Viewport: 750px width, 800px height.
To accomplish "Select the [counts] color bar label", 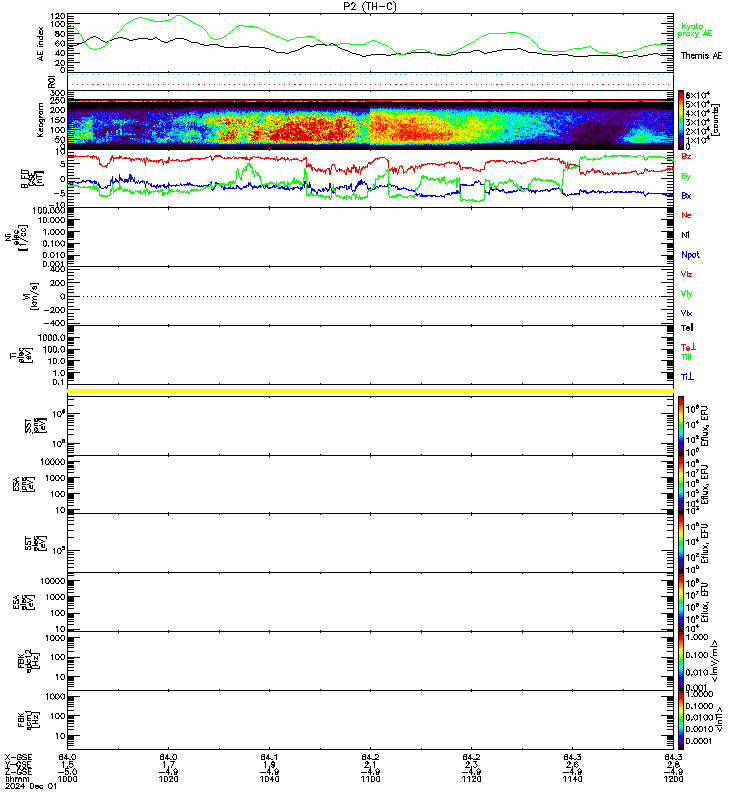I will [716, 120].
